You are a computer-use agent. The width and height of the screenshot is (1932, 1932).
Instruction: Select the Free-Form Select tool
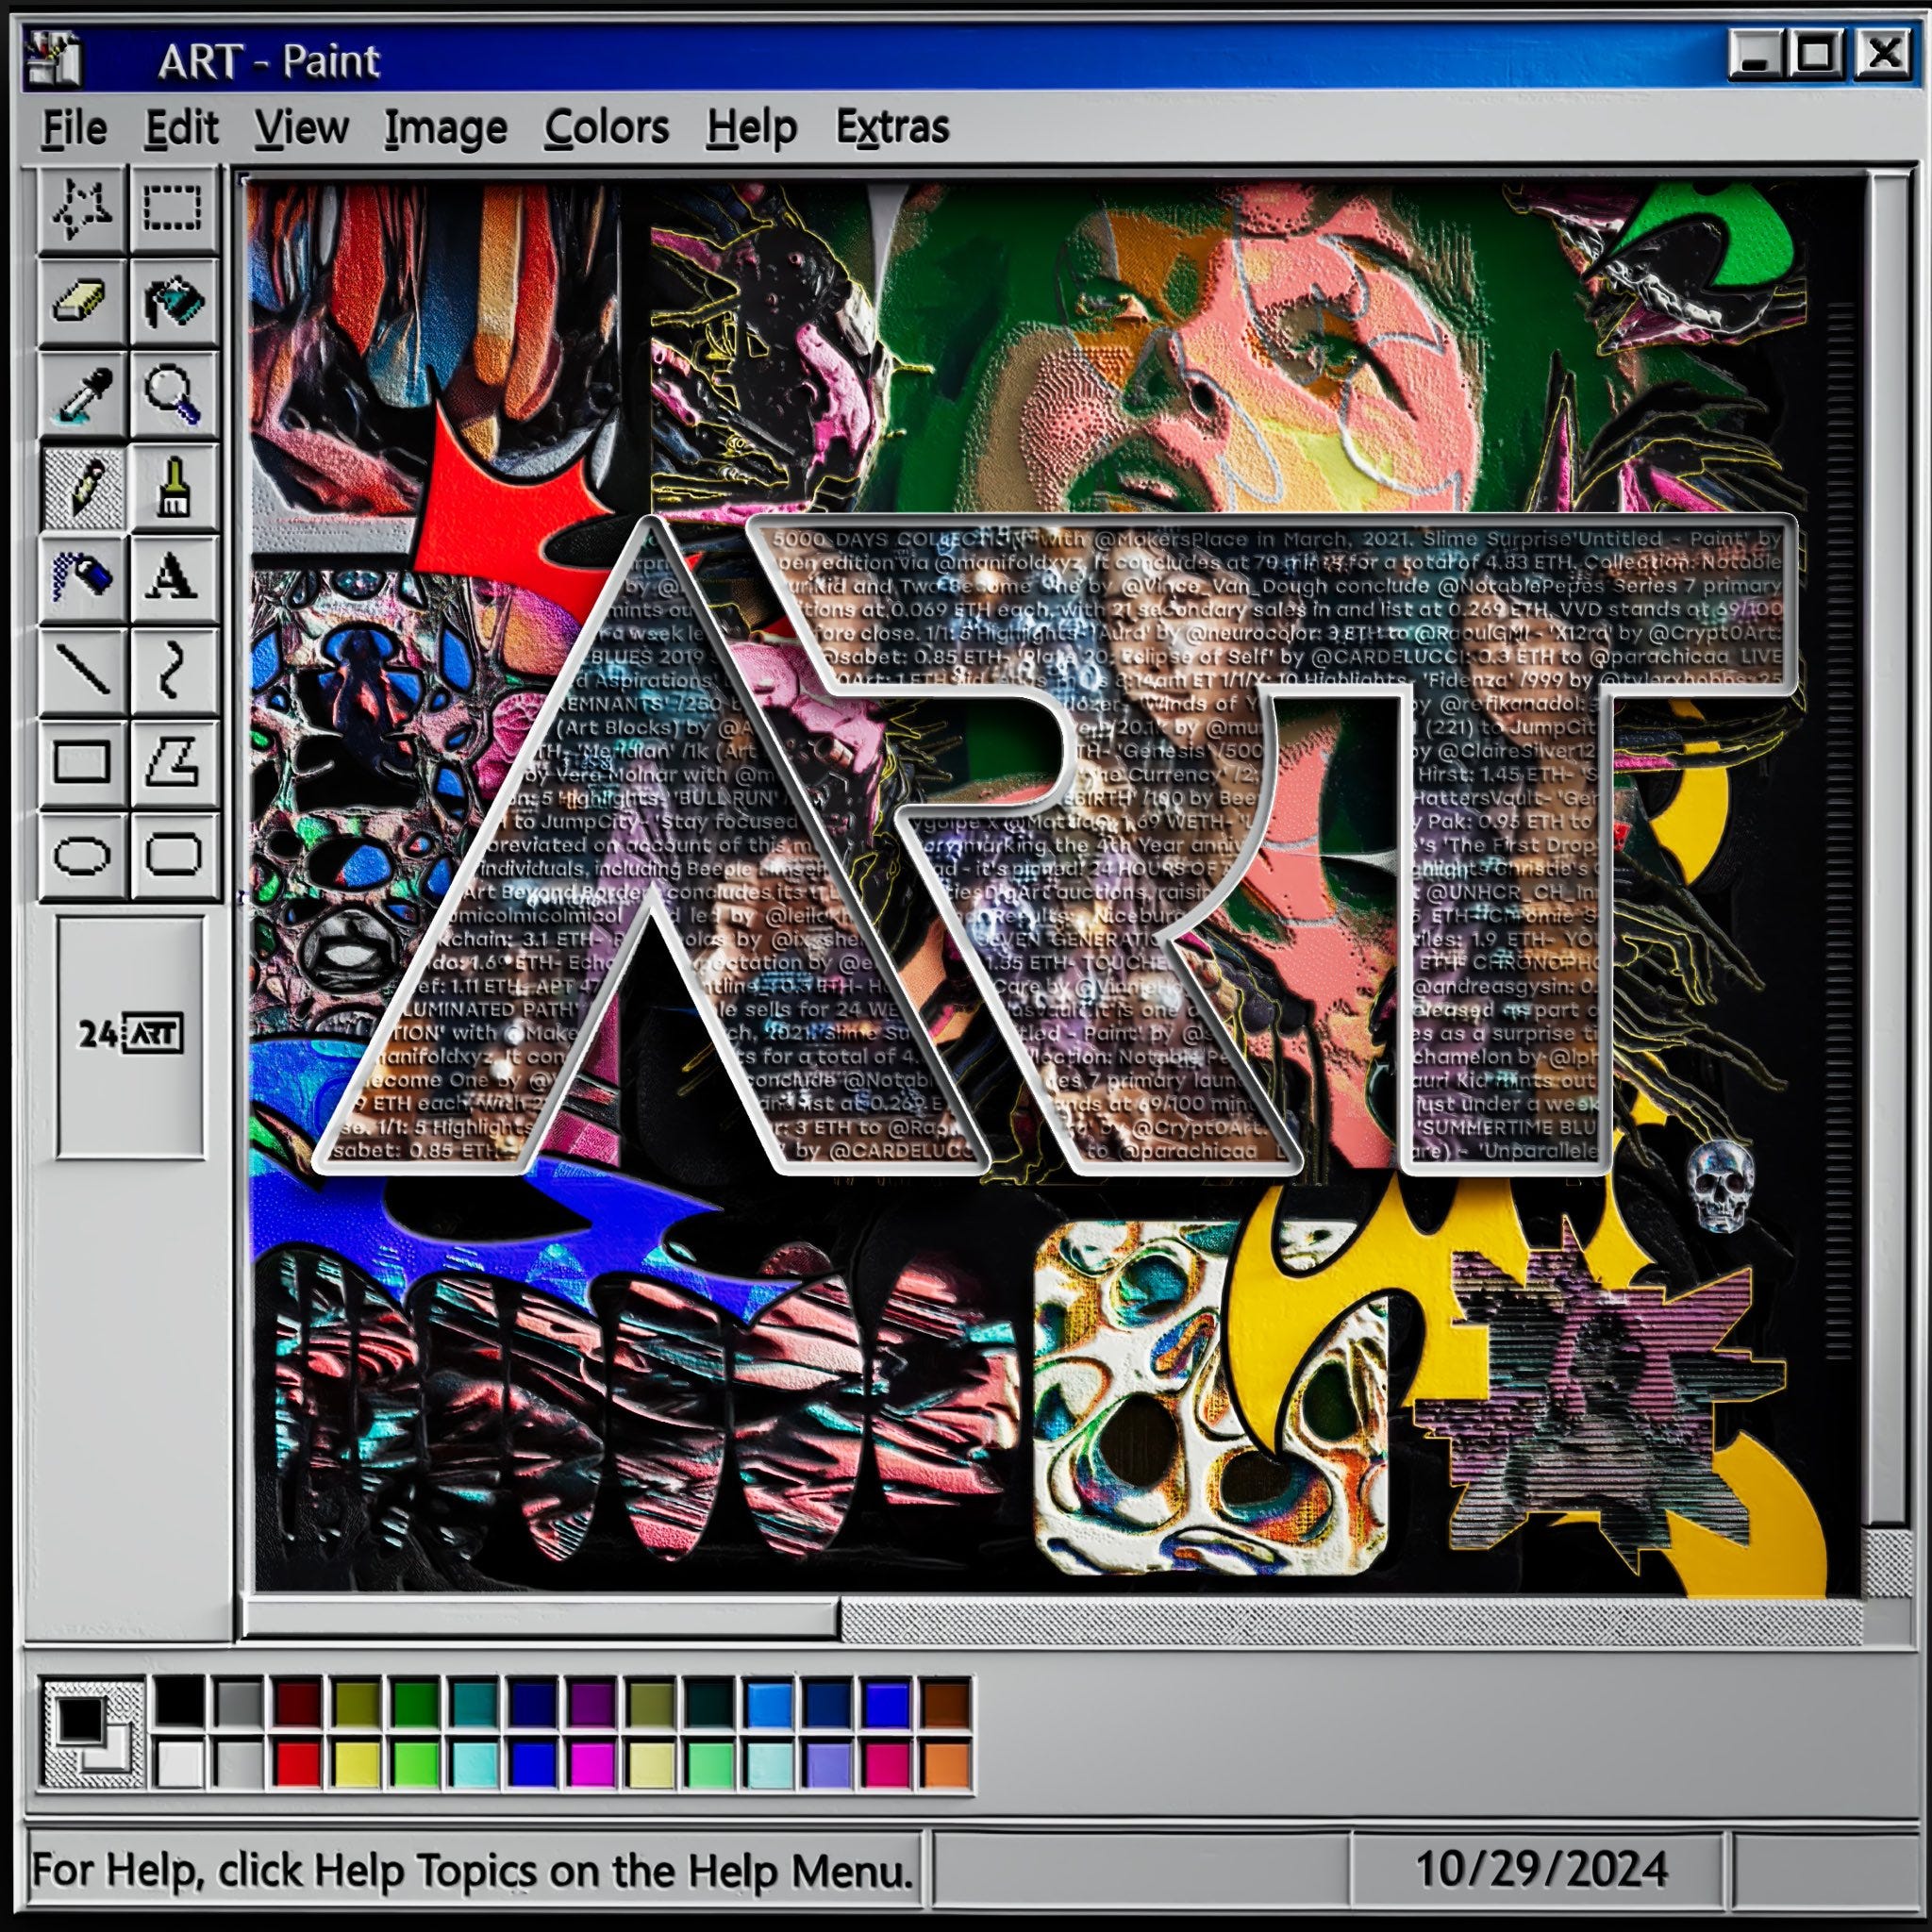[82, 209]
